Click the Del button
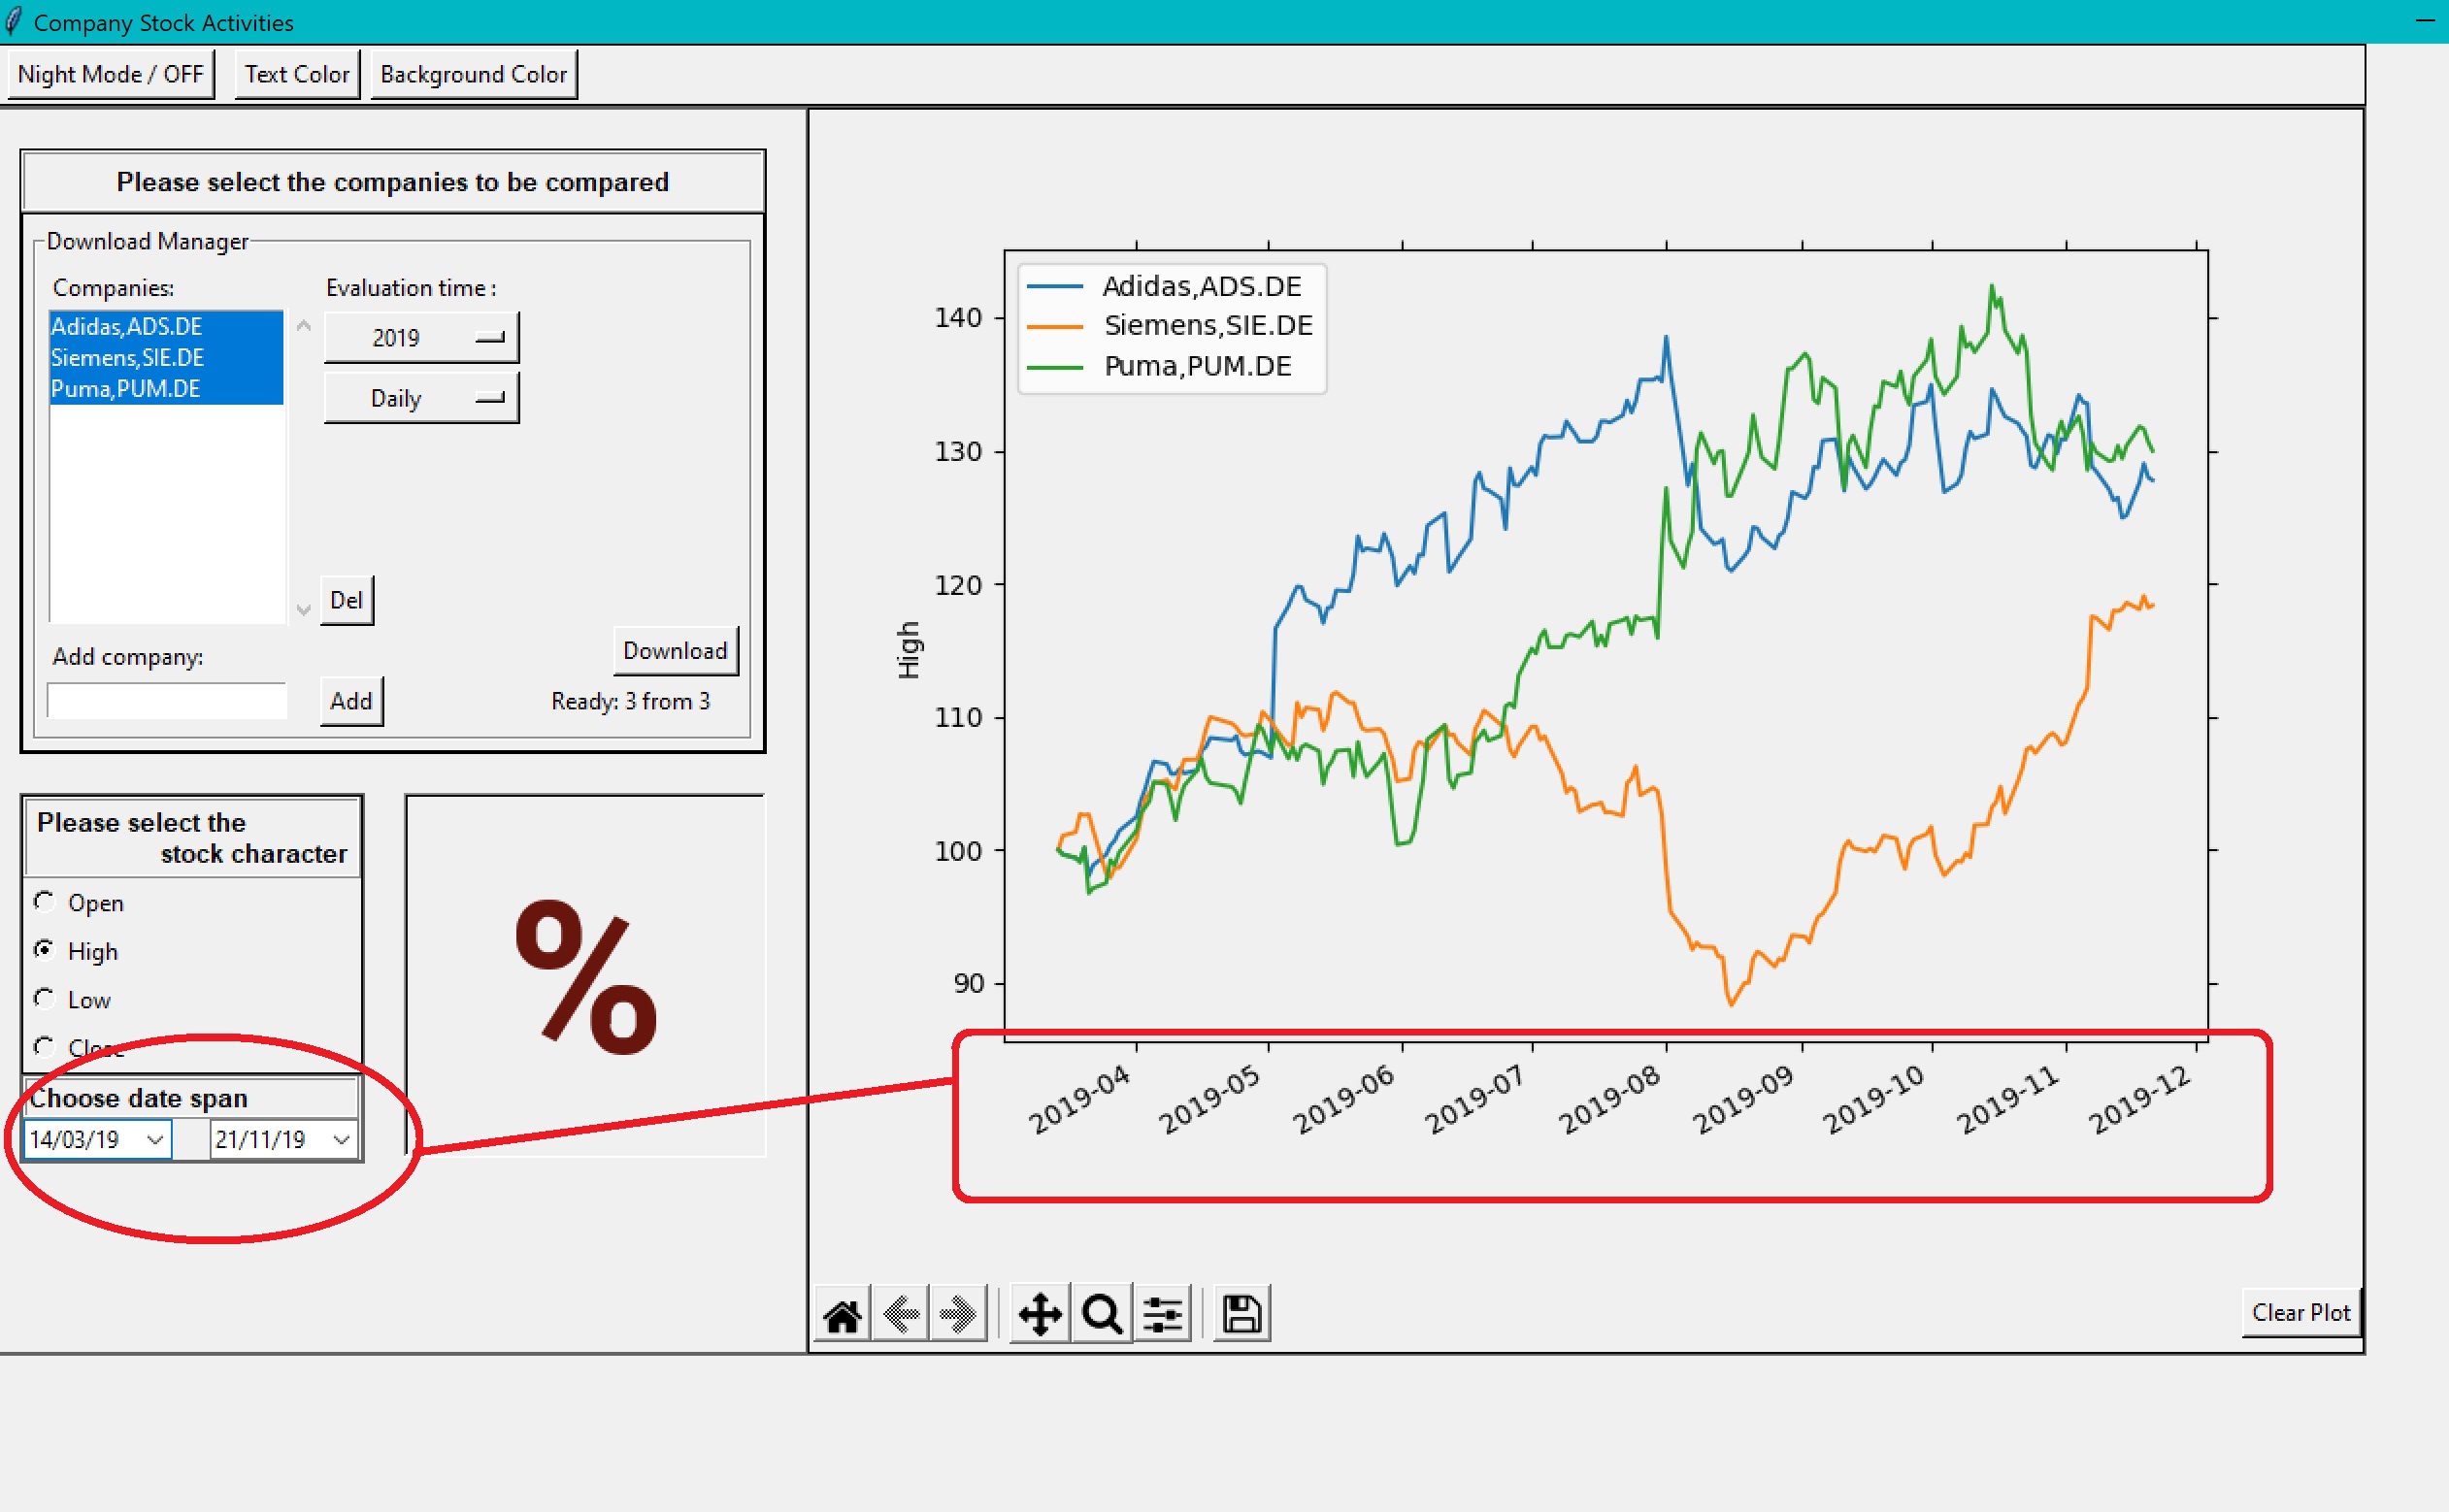This screenshot has height=1512, width=2449. [346, 600]
